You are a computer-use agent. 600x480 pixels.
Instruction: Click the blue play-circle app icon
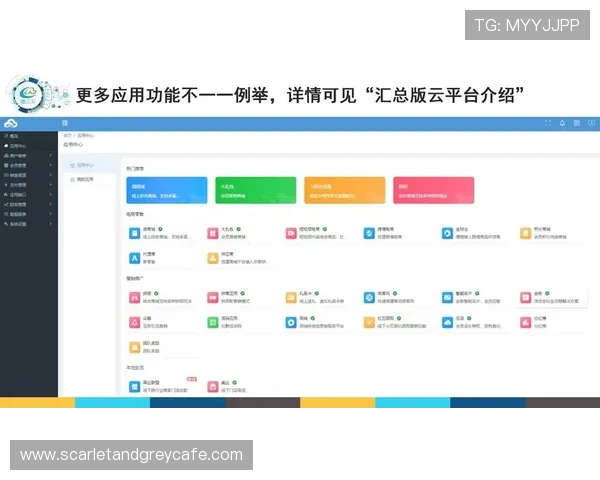(291, 323)
